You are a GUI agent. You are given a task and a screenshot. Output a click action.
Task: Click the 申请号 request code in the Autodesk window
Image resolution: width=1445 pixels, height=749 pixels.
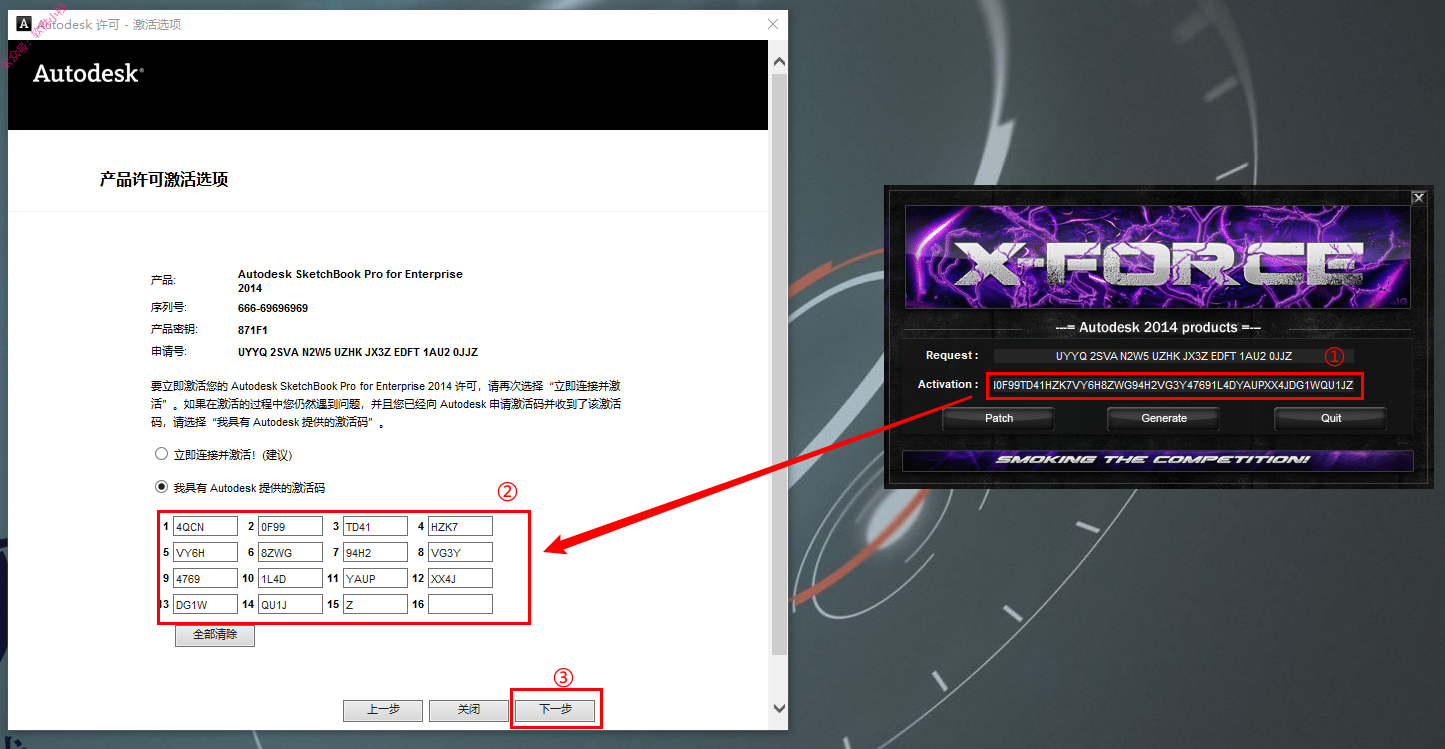pyautogui.click(x=358, y=352)
